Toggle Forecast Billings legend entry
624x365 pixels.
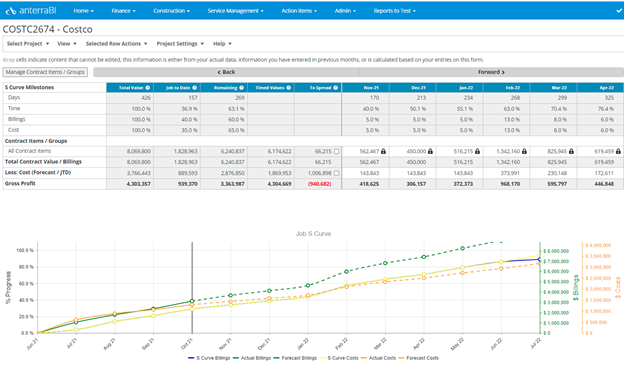tap(295, 358)
